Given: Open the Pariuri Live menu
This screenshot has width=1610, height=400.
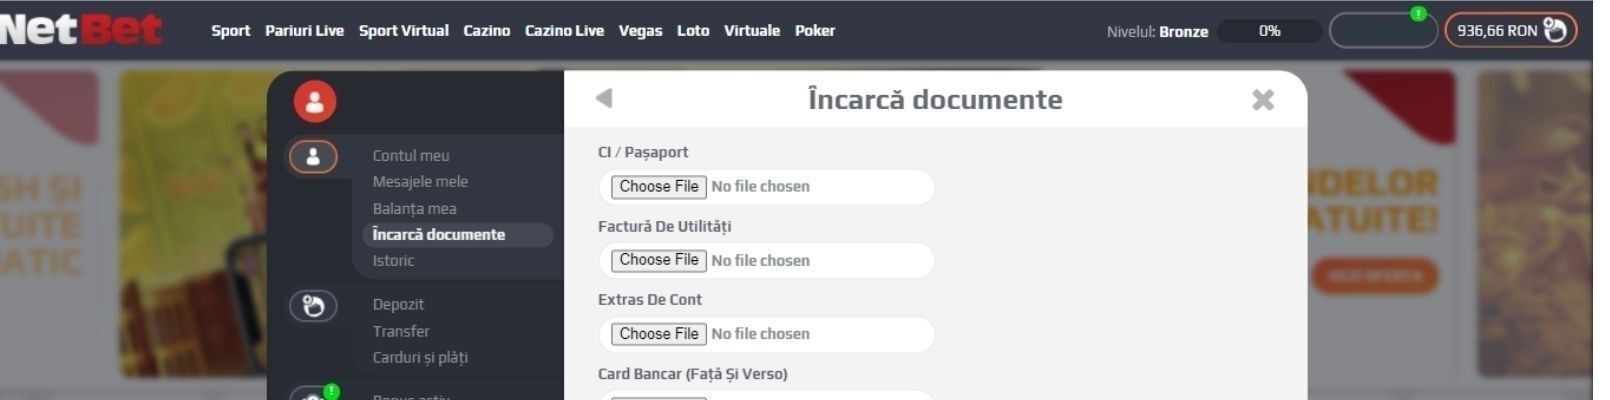Looking at the screenshot, I should coord(304,31).
